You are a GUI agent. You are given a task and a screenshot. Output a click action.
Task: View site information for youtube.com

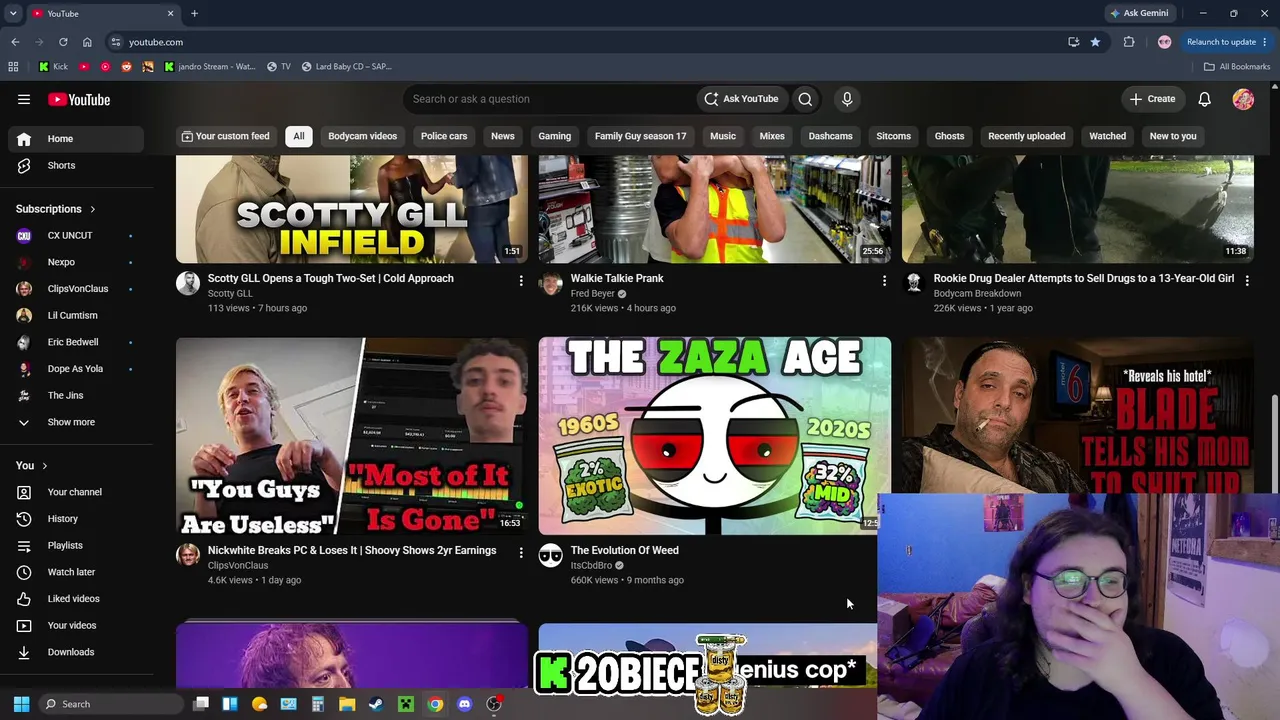click(x=116, y=42)
